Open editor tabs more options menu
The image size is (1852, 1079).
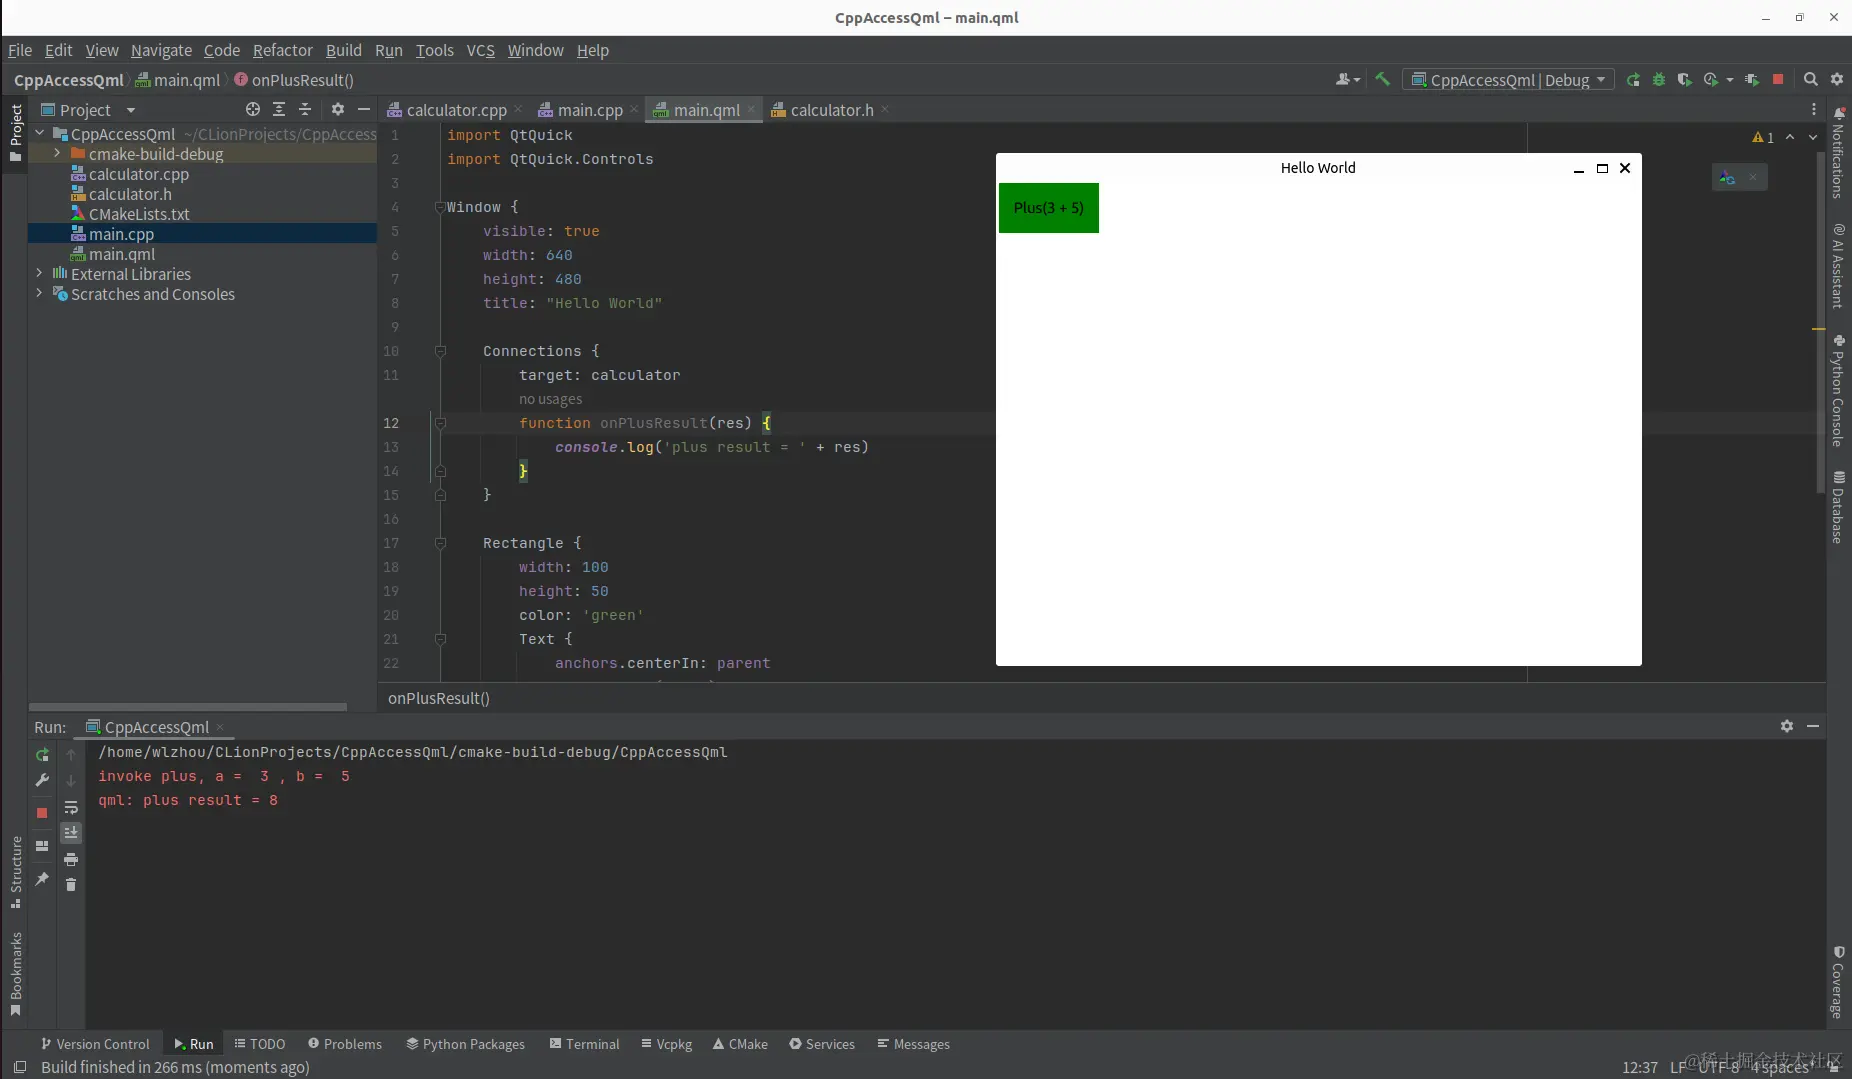click(1814, 109)
